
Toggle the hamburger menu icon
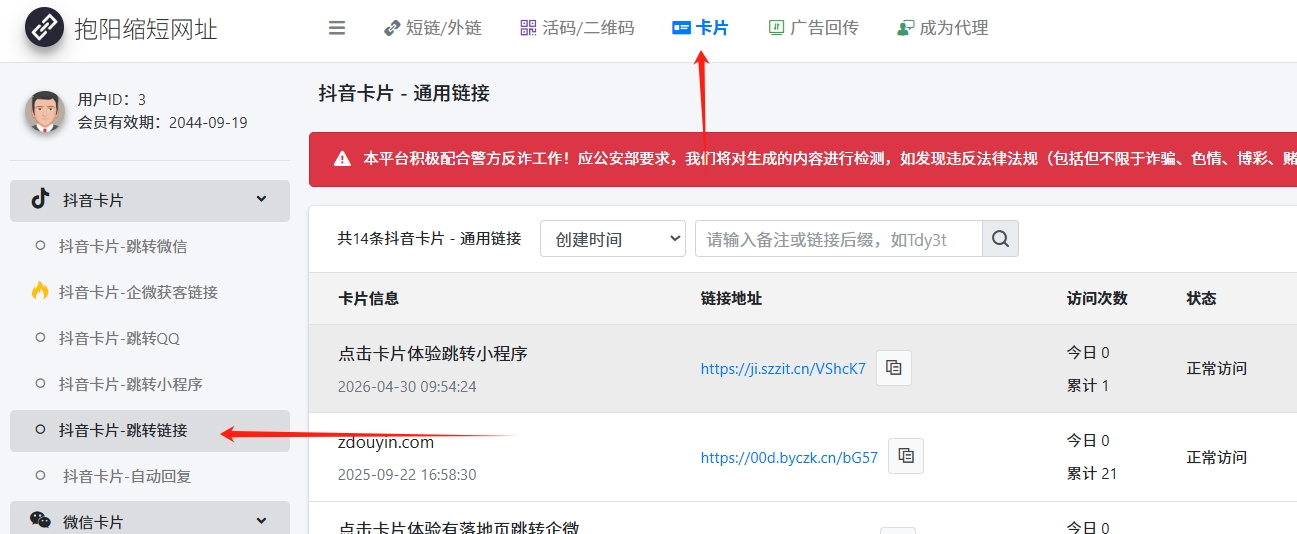coord(337,28)
